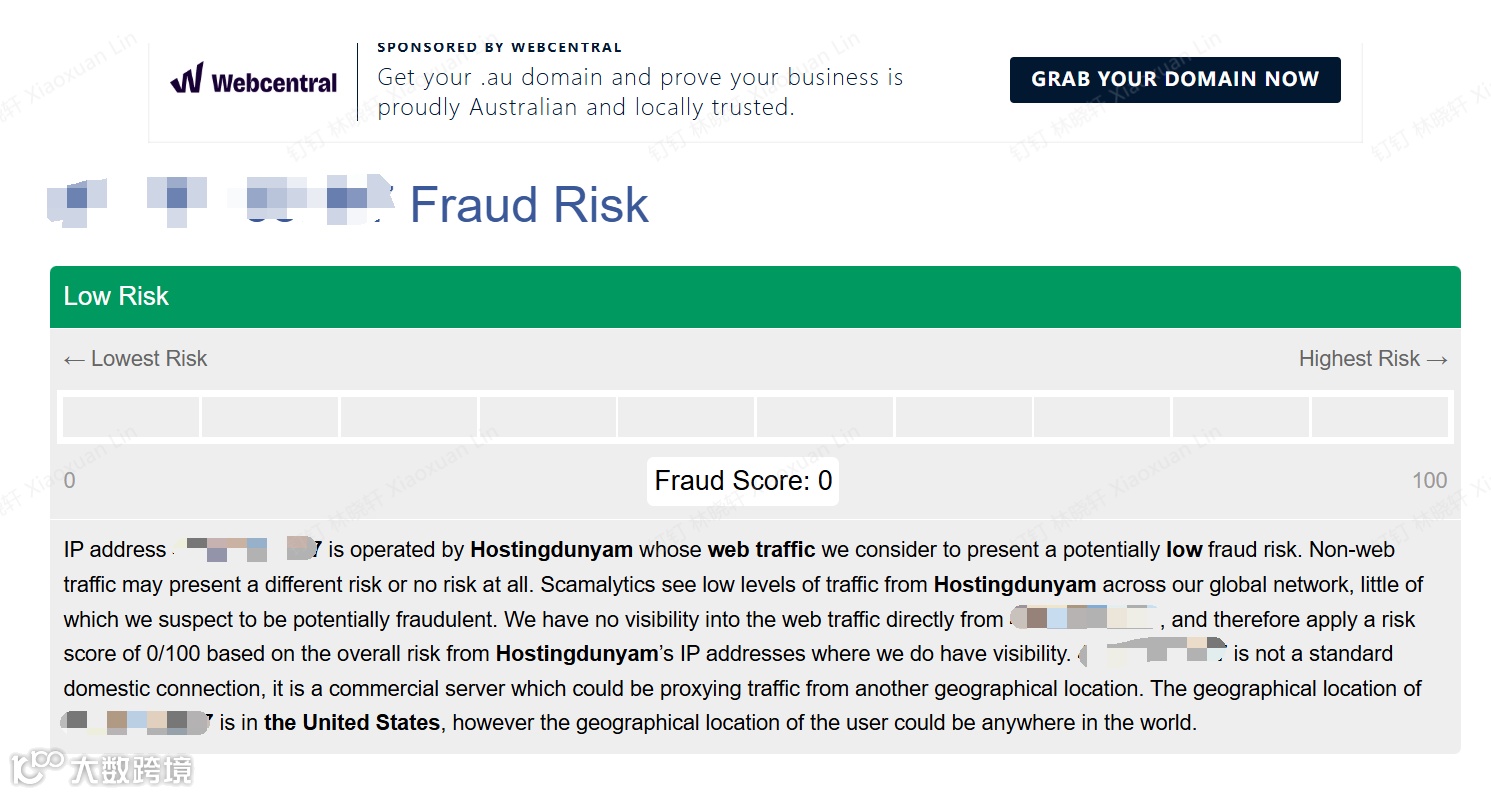Click the bold 'the United States' text
The height and width of the screenshot is (795, 1491).
point(352,723)
